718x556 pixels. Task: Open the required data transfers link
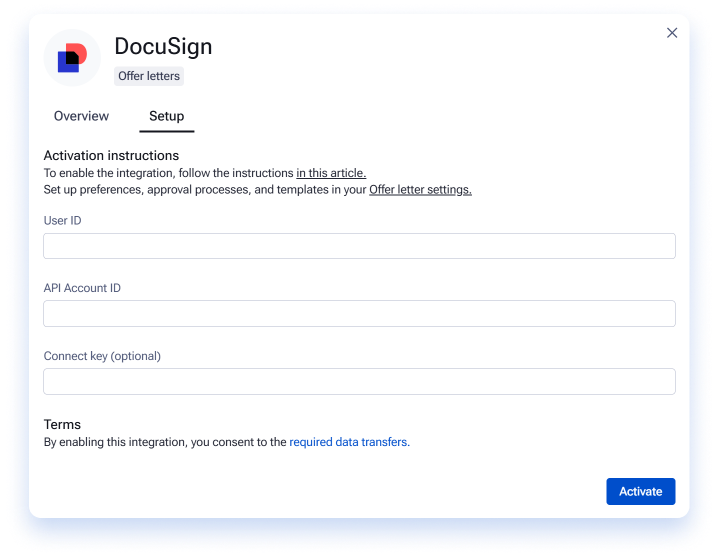click(x=349, y=442)
